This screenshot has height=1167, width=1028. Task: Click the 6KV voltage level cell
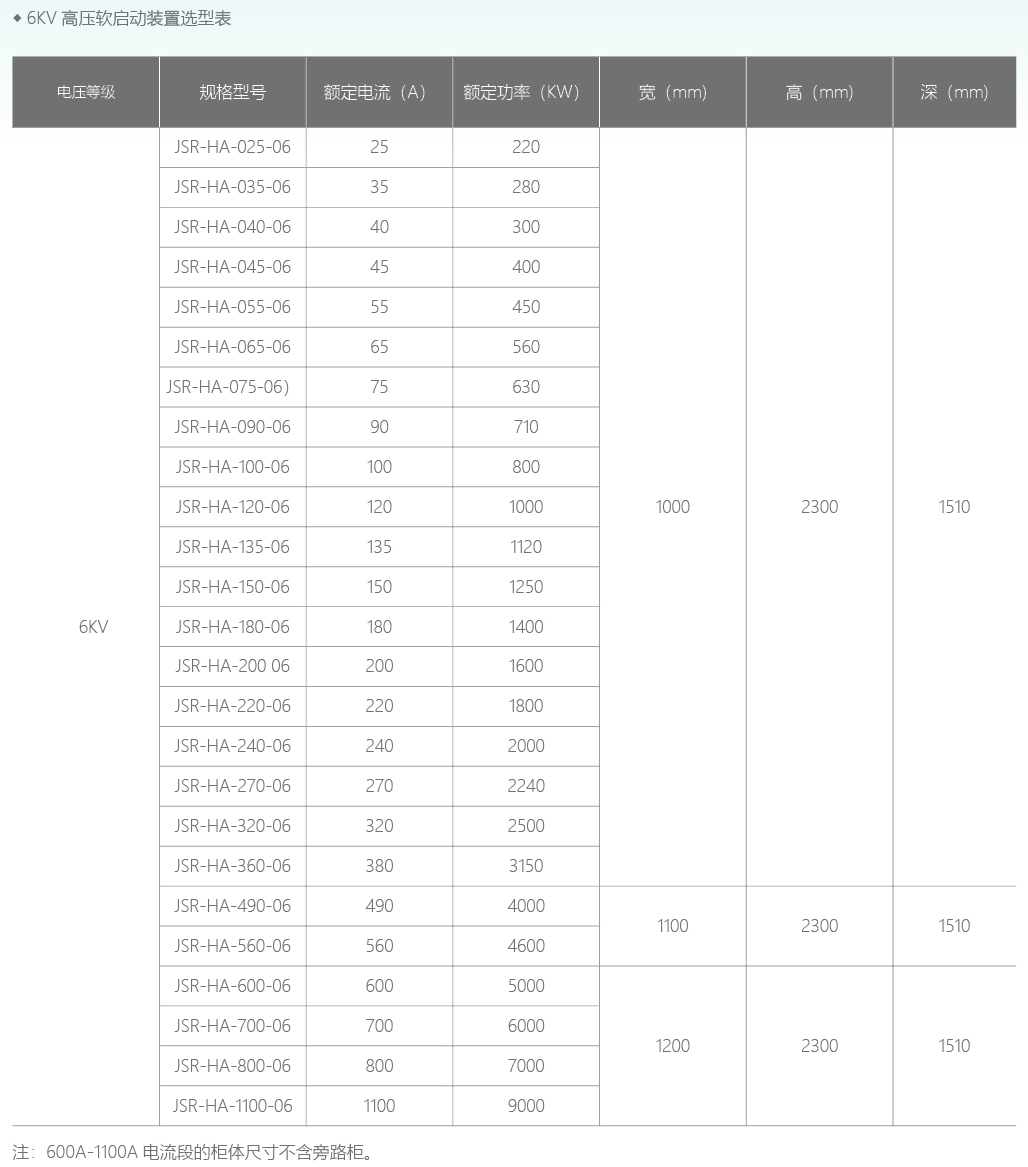(x=93, y=627)
